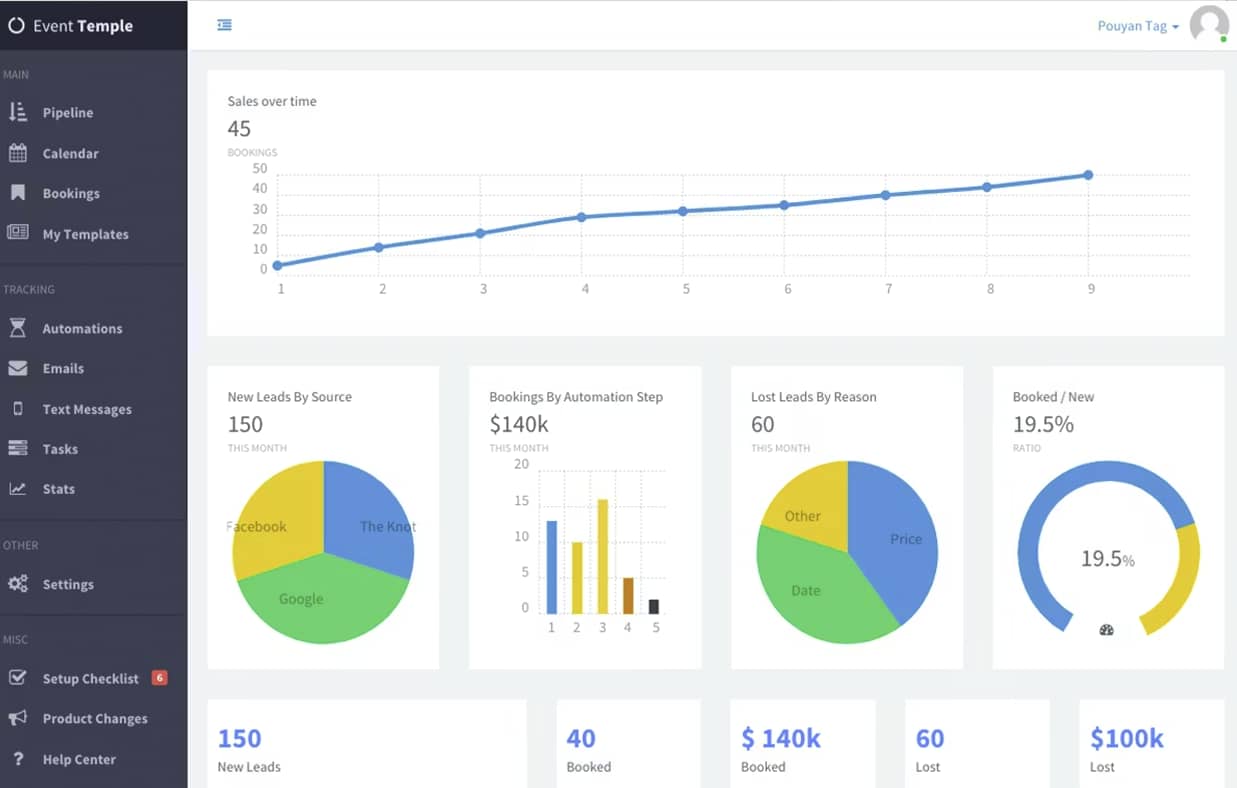Open the My Templates menu item

coord(85,234)
